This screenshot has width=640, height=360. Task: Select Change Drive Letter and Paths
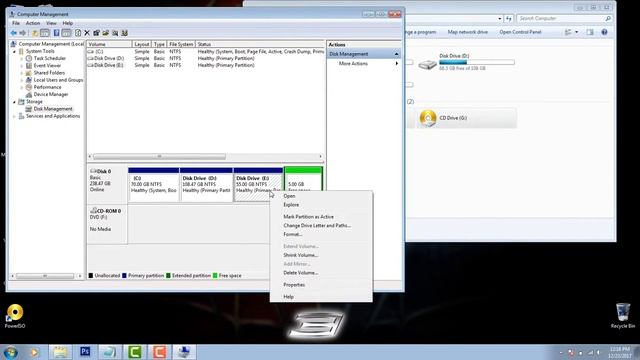[x=321, y=226]
